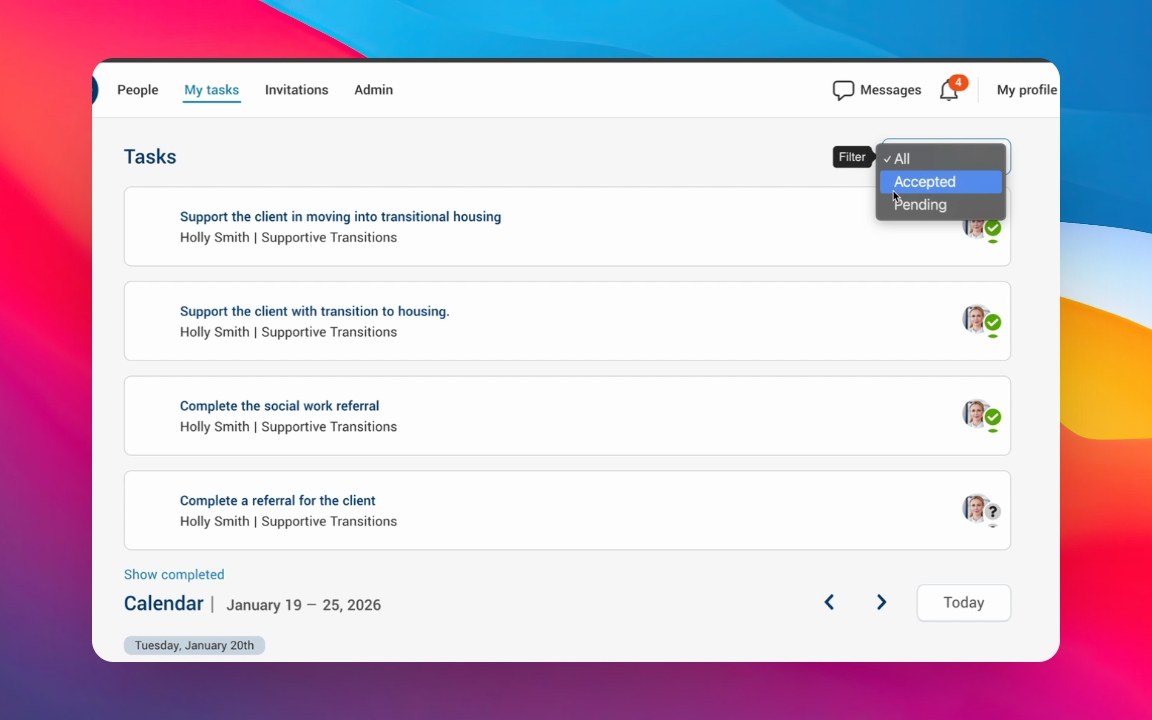Choose 'Pending' filter option
Screen dimensions: 1152x720
coord(940,205)
